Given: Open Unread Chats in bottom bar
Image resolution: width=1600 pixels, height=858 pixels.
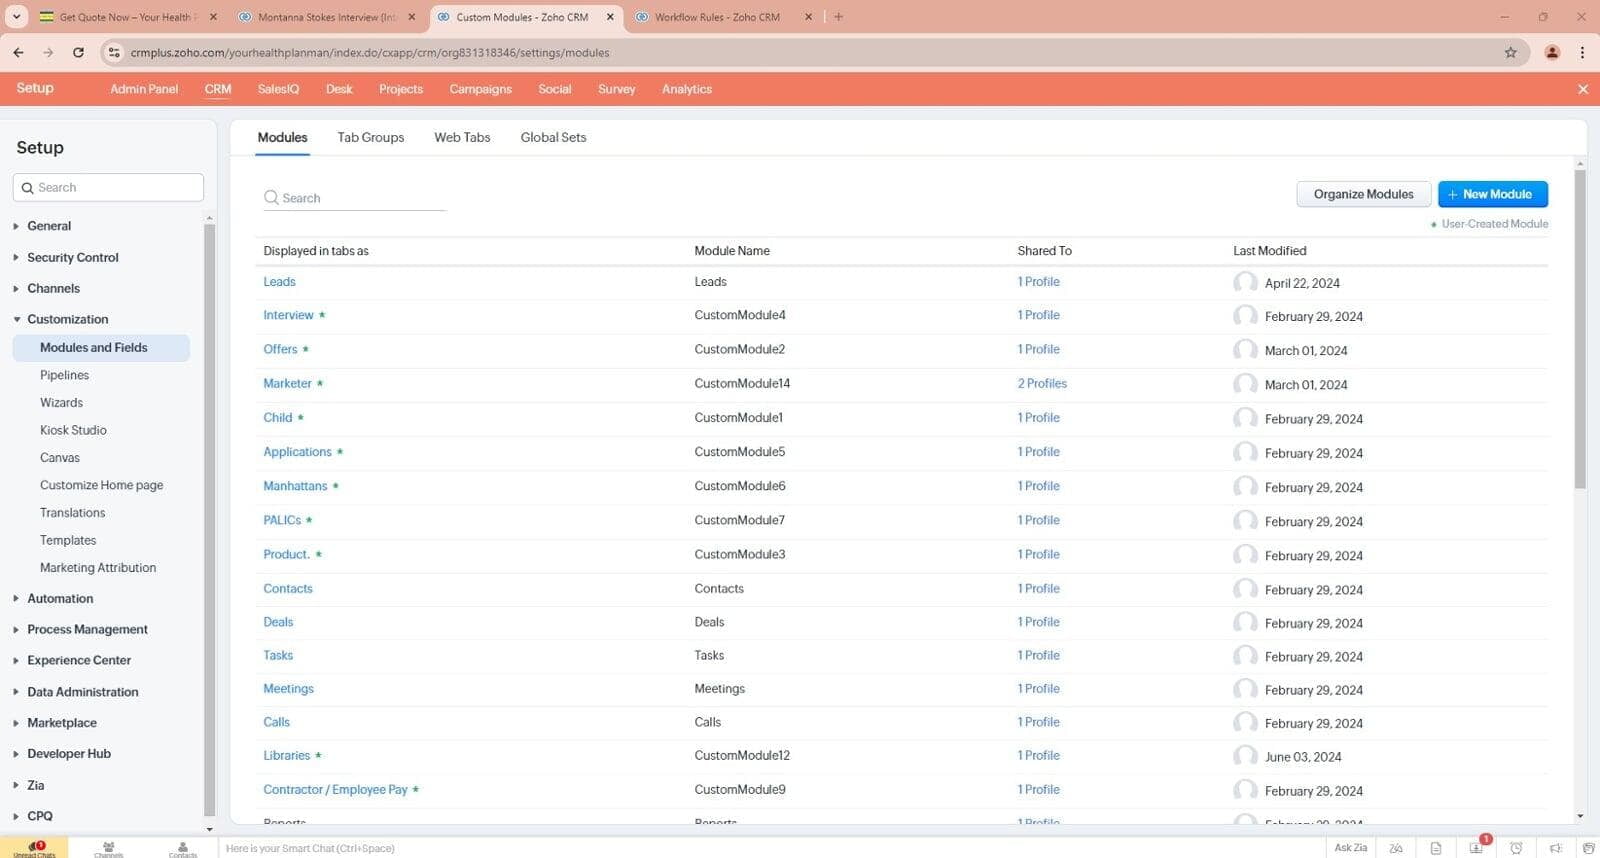Looking at the screenshot, I should (x=34, y=848).
